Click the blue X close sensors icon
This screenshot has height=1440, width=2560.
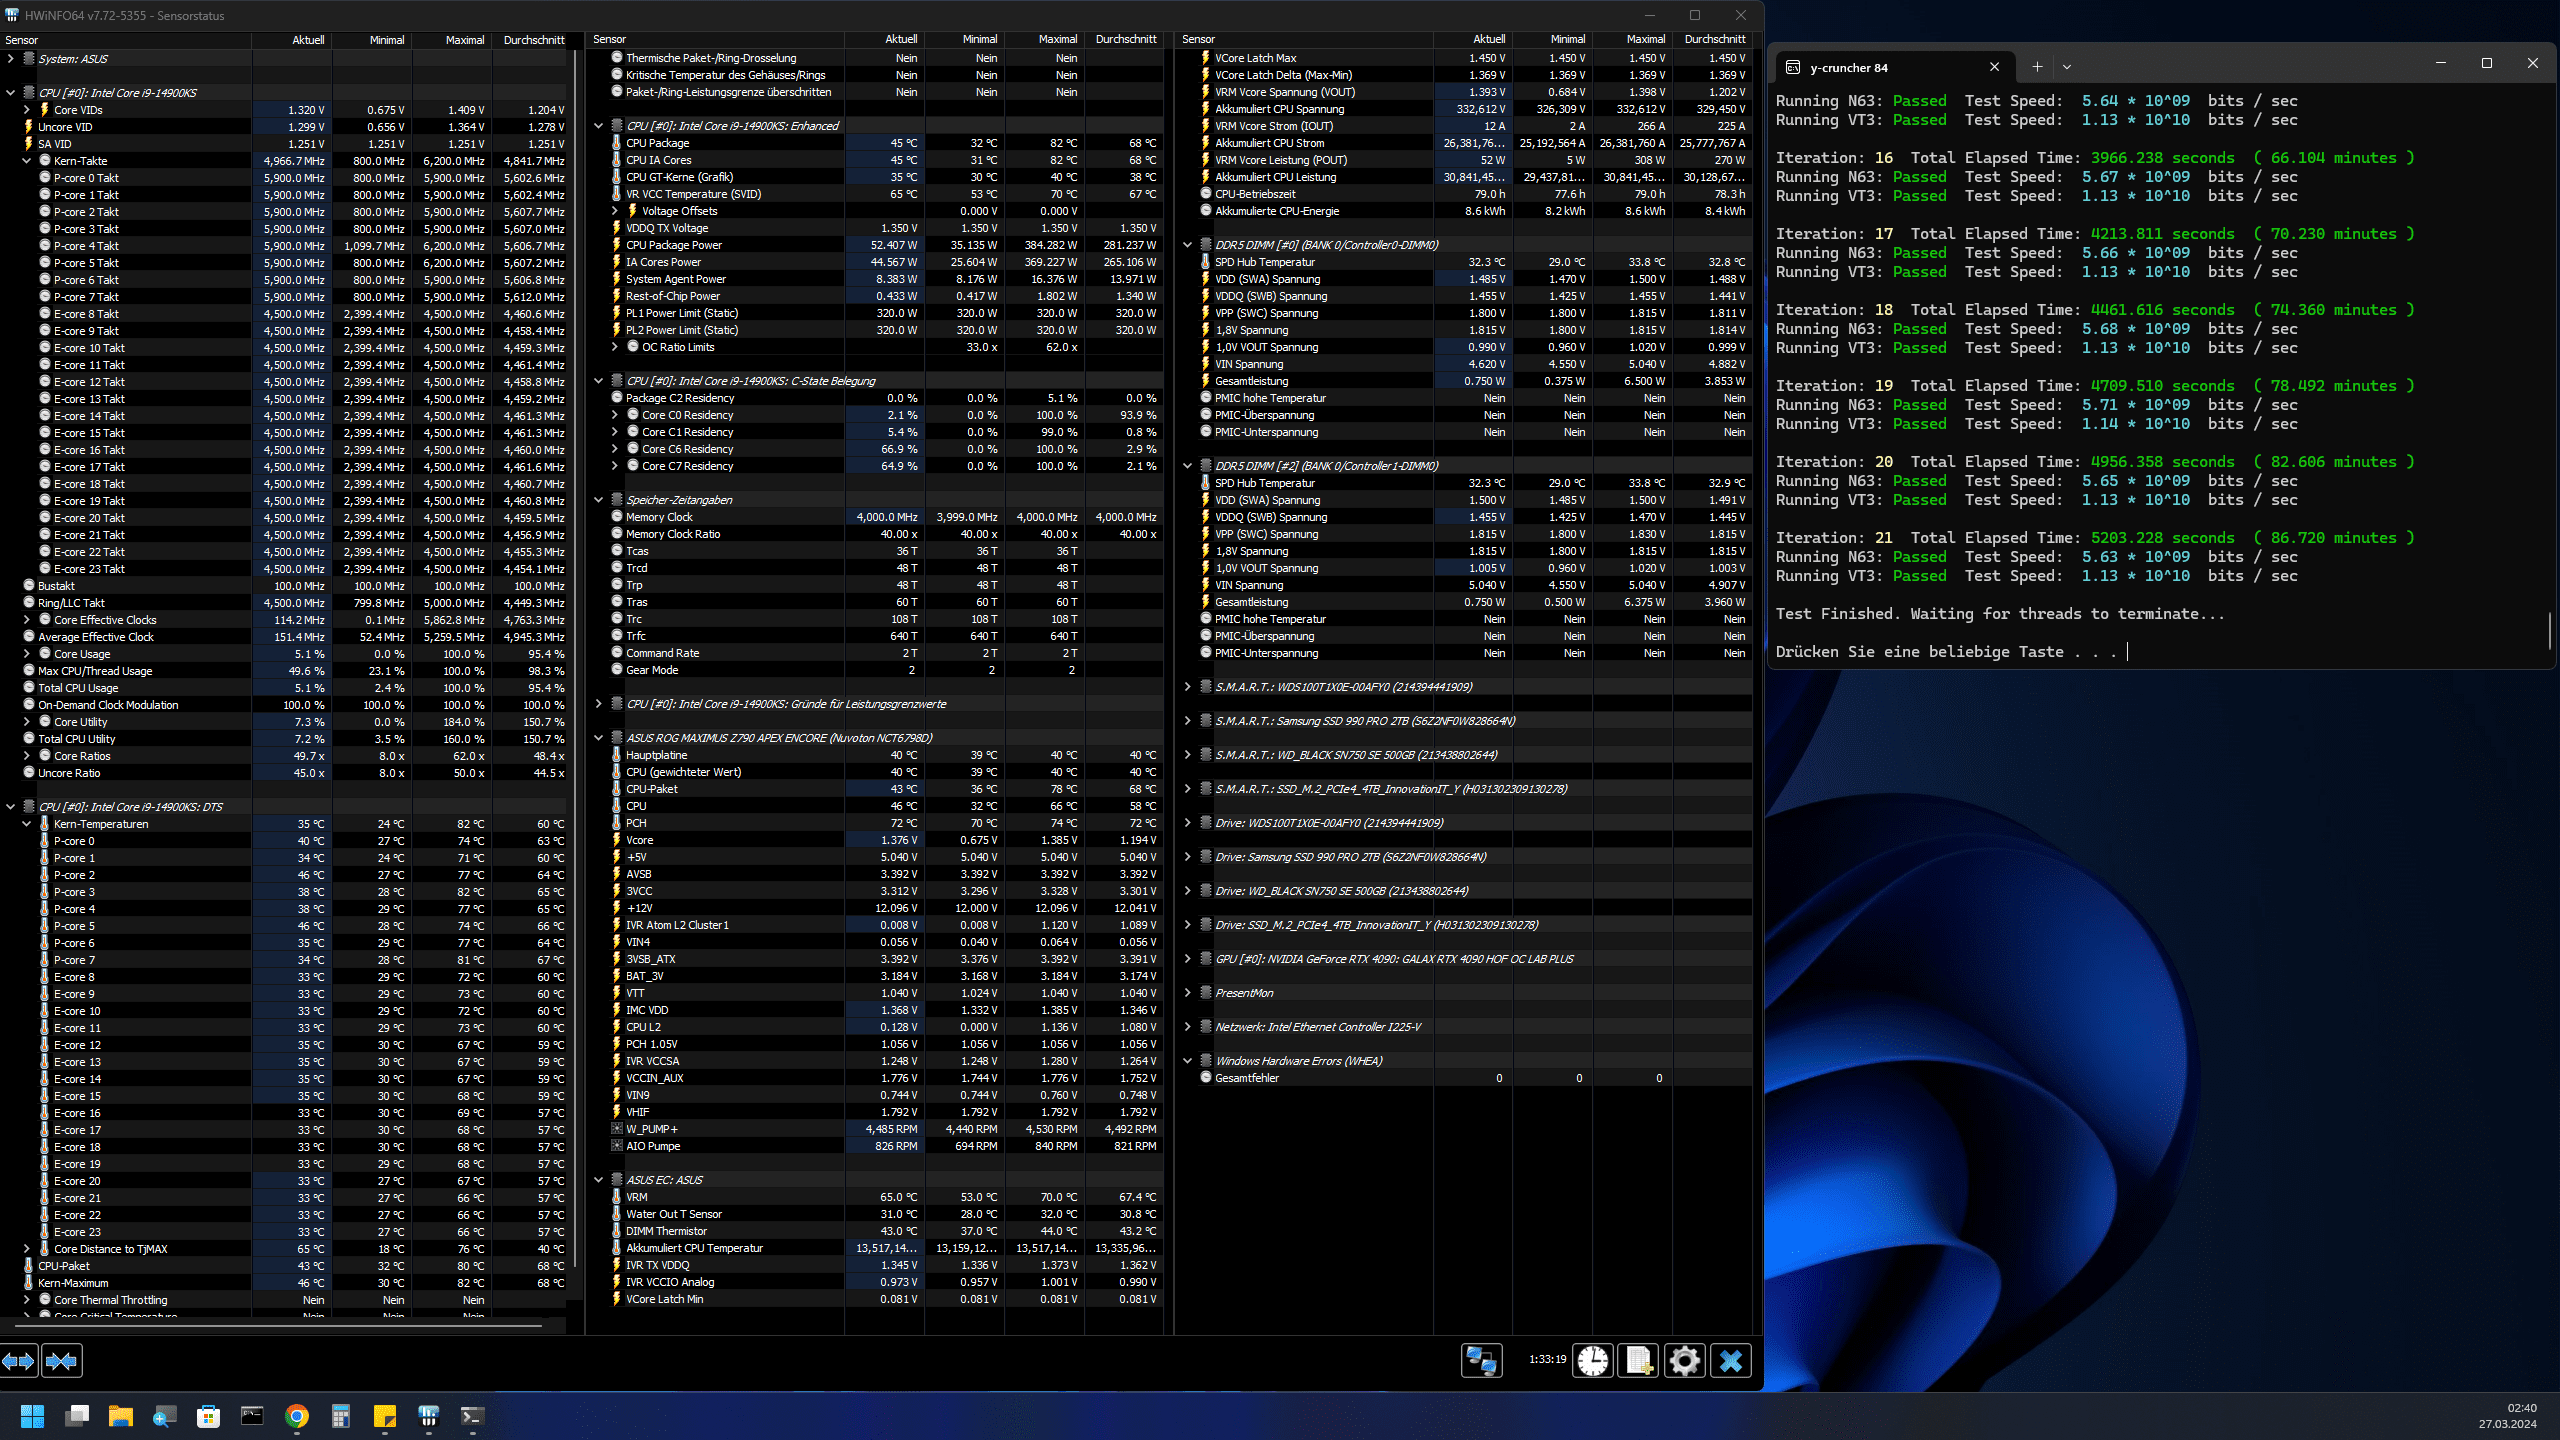pos(1731,1361)
